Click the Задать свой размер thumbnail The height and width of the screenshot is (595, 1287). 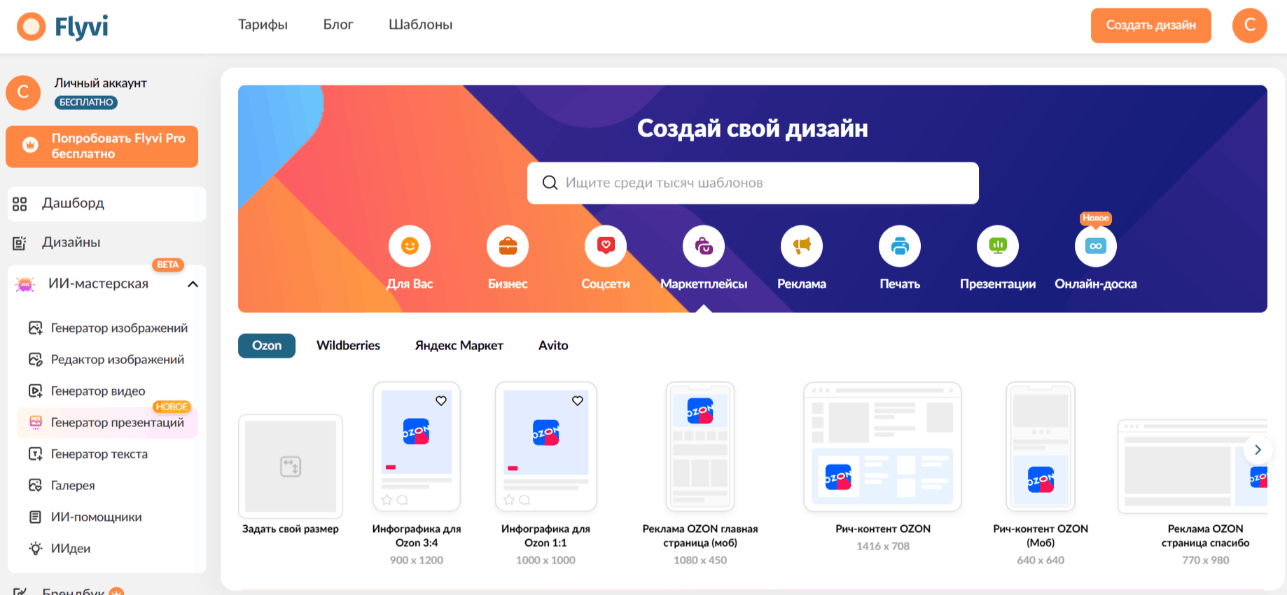pos(290,466)
